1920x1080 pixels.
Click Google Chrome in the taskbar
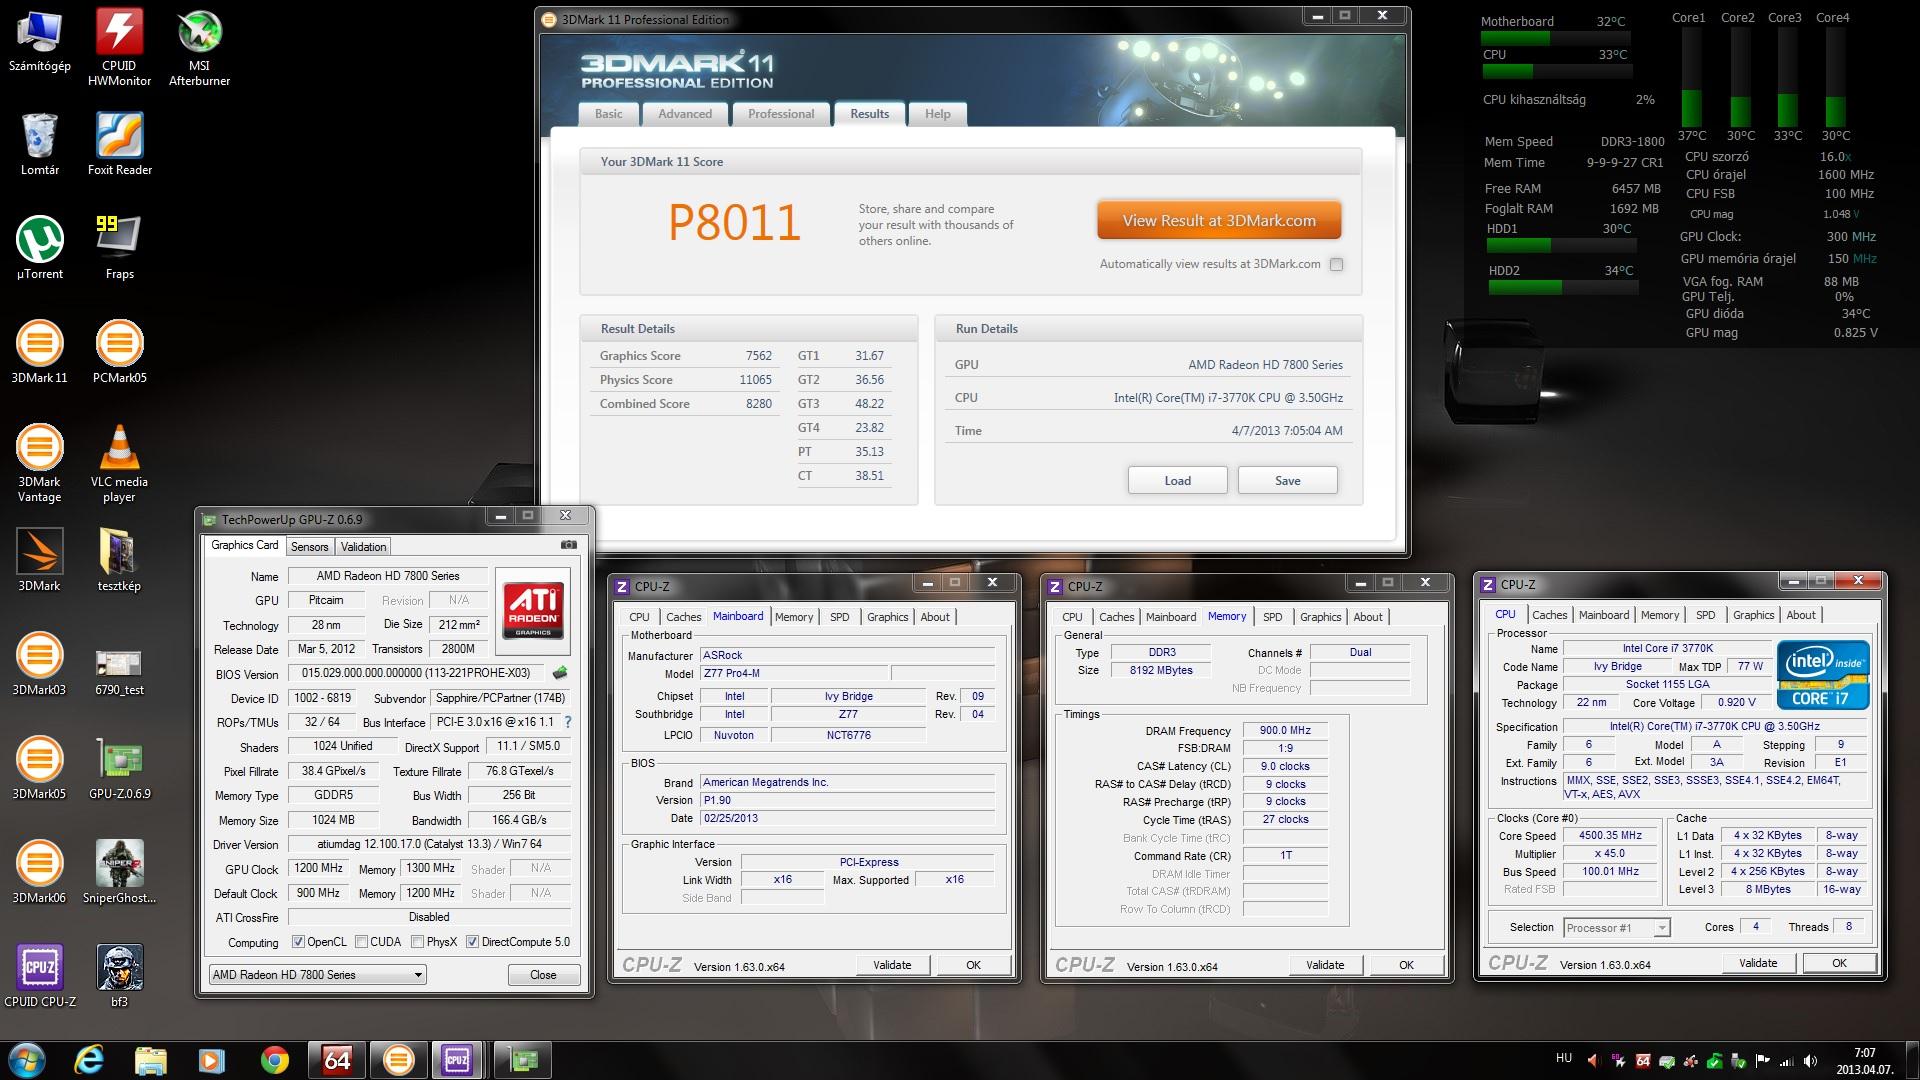point(275,1060)
